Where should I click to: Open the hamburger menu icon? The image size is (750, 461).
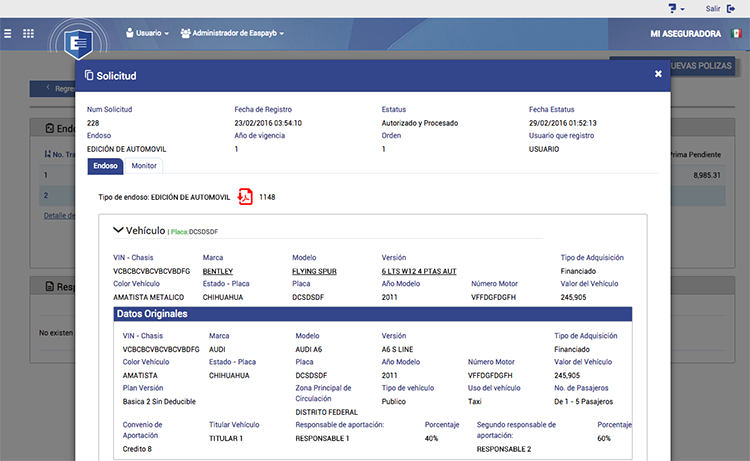[8, 33]
